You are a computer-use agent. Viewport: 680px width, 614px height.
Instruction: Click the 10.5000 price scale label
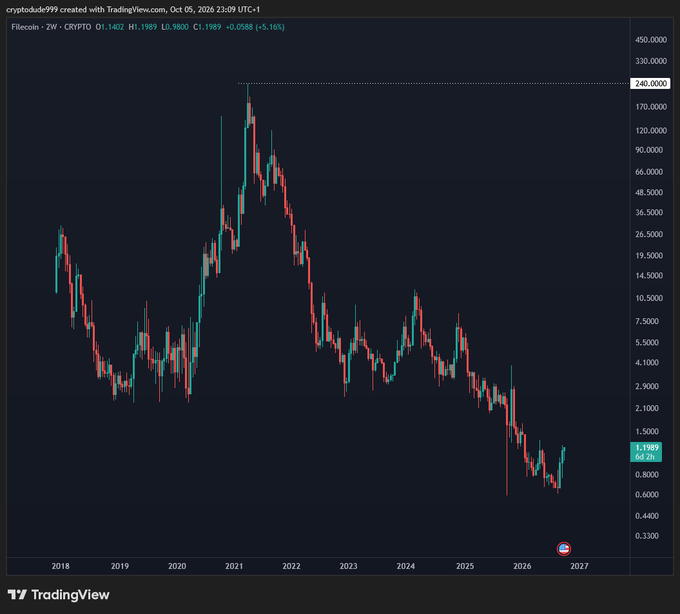pos(649,298)
